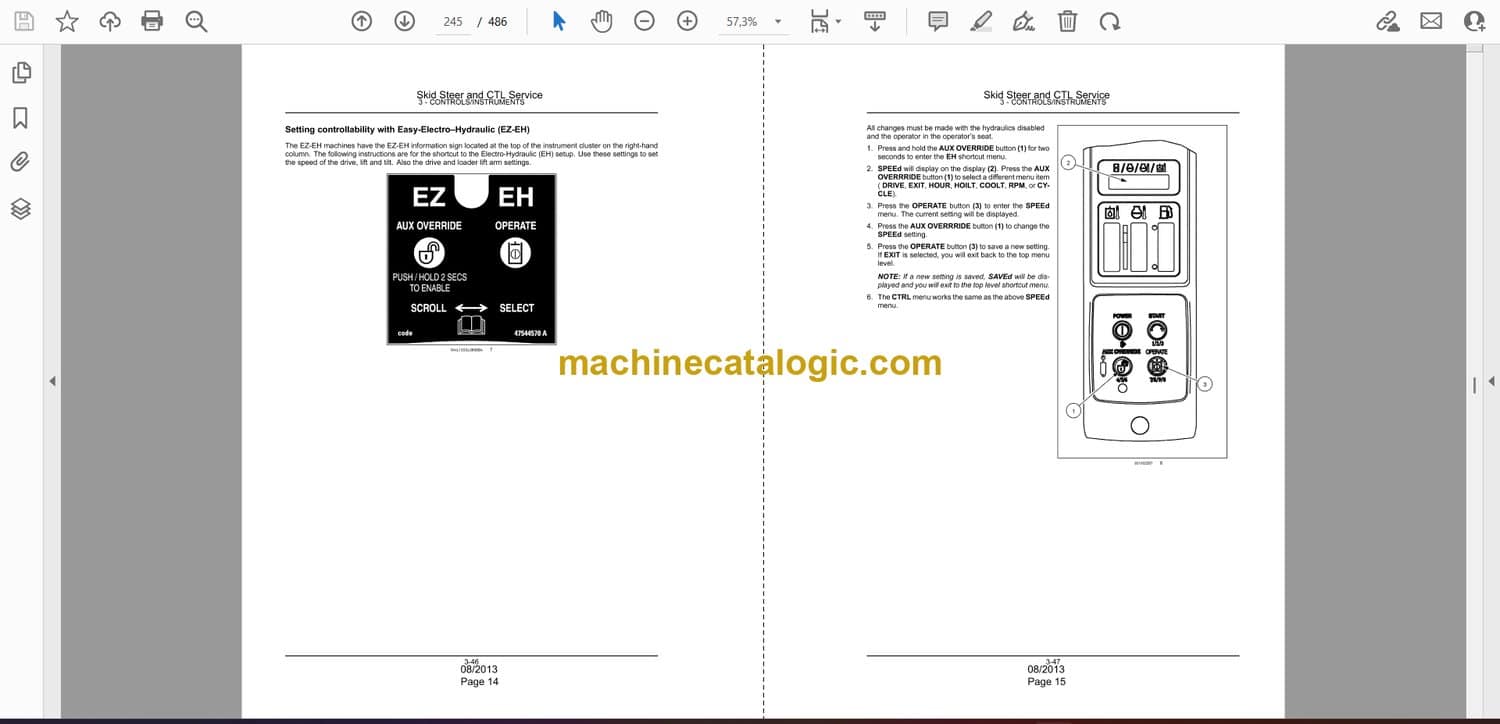Print the document with the printer icon
Screen dimensions: 1500x724
click(x=152, y=21)
